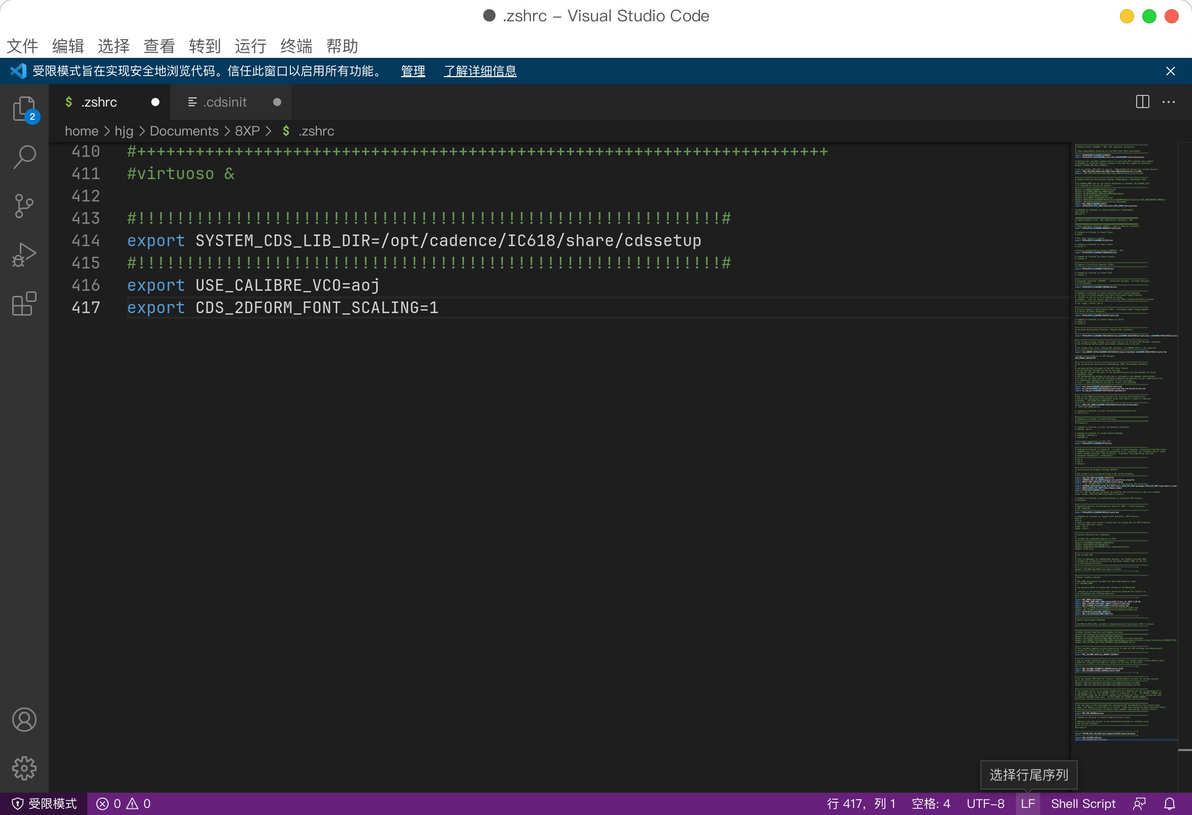1192x815 pixels.
Task: Click the VS Code logo in banner
Action: coord(17,71)
